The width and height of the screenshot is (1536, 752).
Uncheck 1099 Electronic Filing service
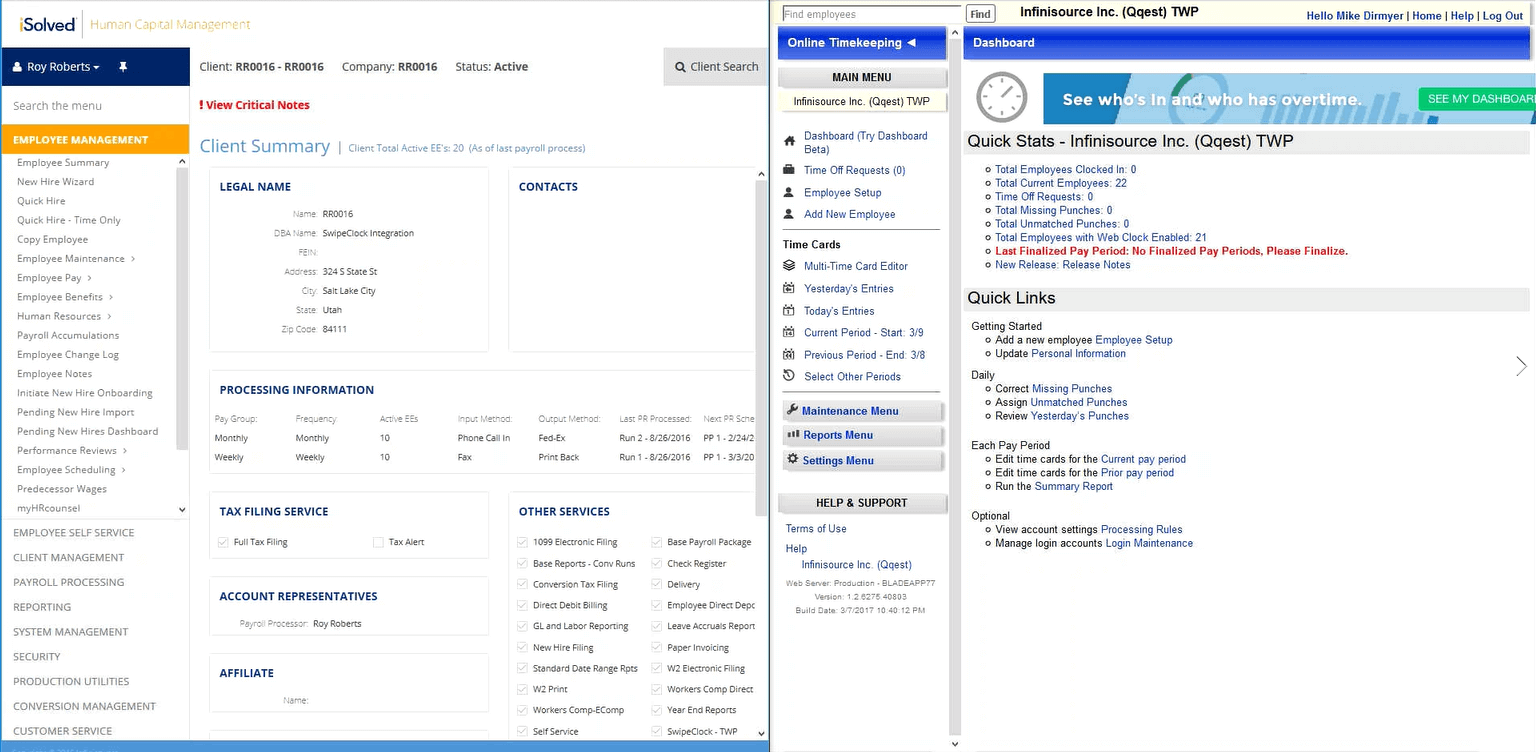coord(522,541)
